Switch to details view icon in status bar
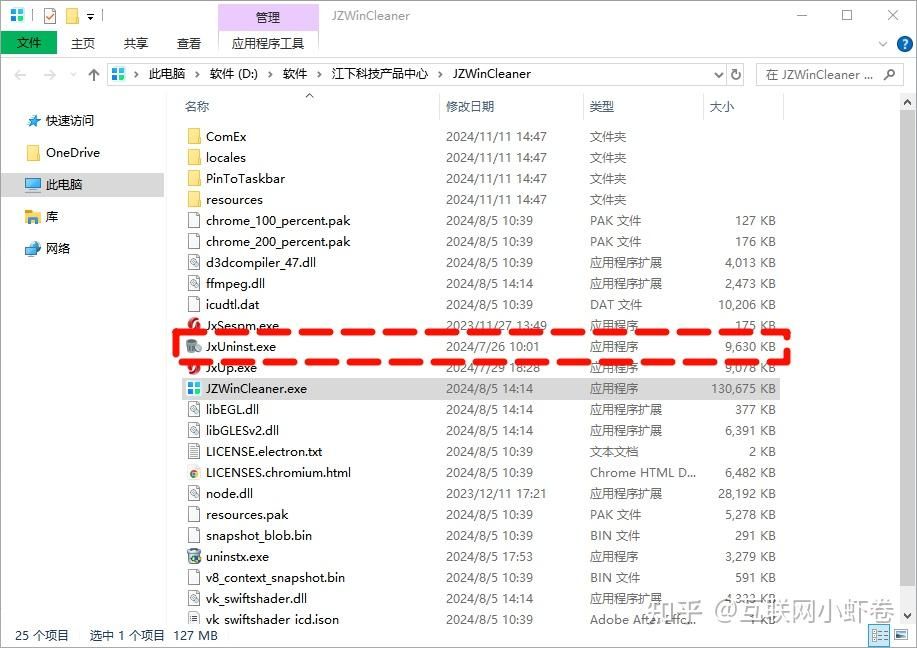 pyautogui.click(x=879, y=635)
